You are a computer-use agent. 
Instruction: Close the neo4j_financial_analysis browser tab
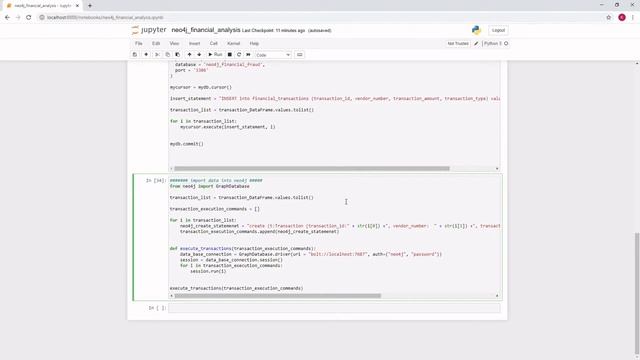coord(77,6)
